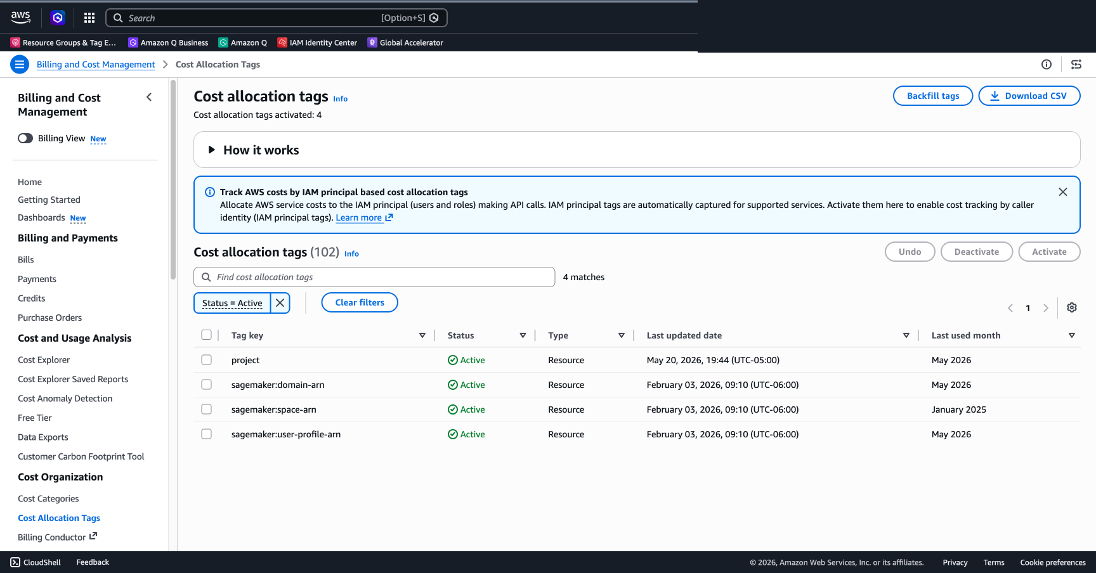
Task: Sort by Tag key column arrow
Action: [x=422, y=335]
